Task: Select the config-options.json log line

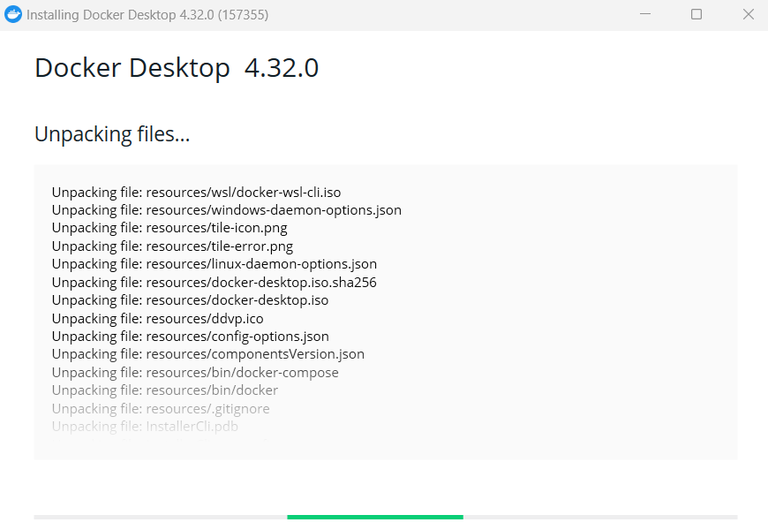Action: (191, 337)
